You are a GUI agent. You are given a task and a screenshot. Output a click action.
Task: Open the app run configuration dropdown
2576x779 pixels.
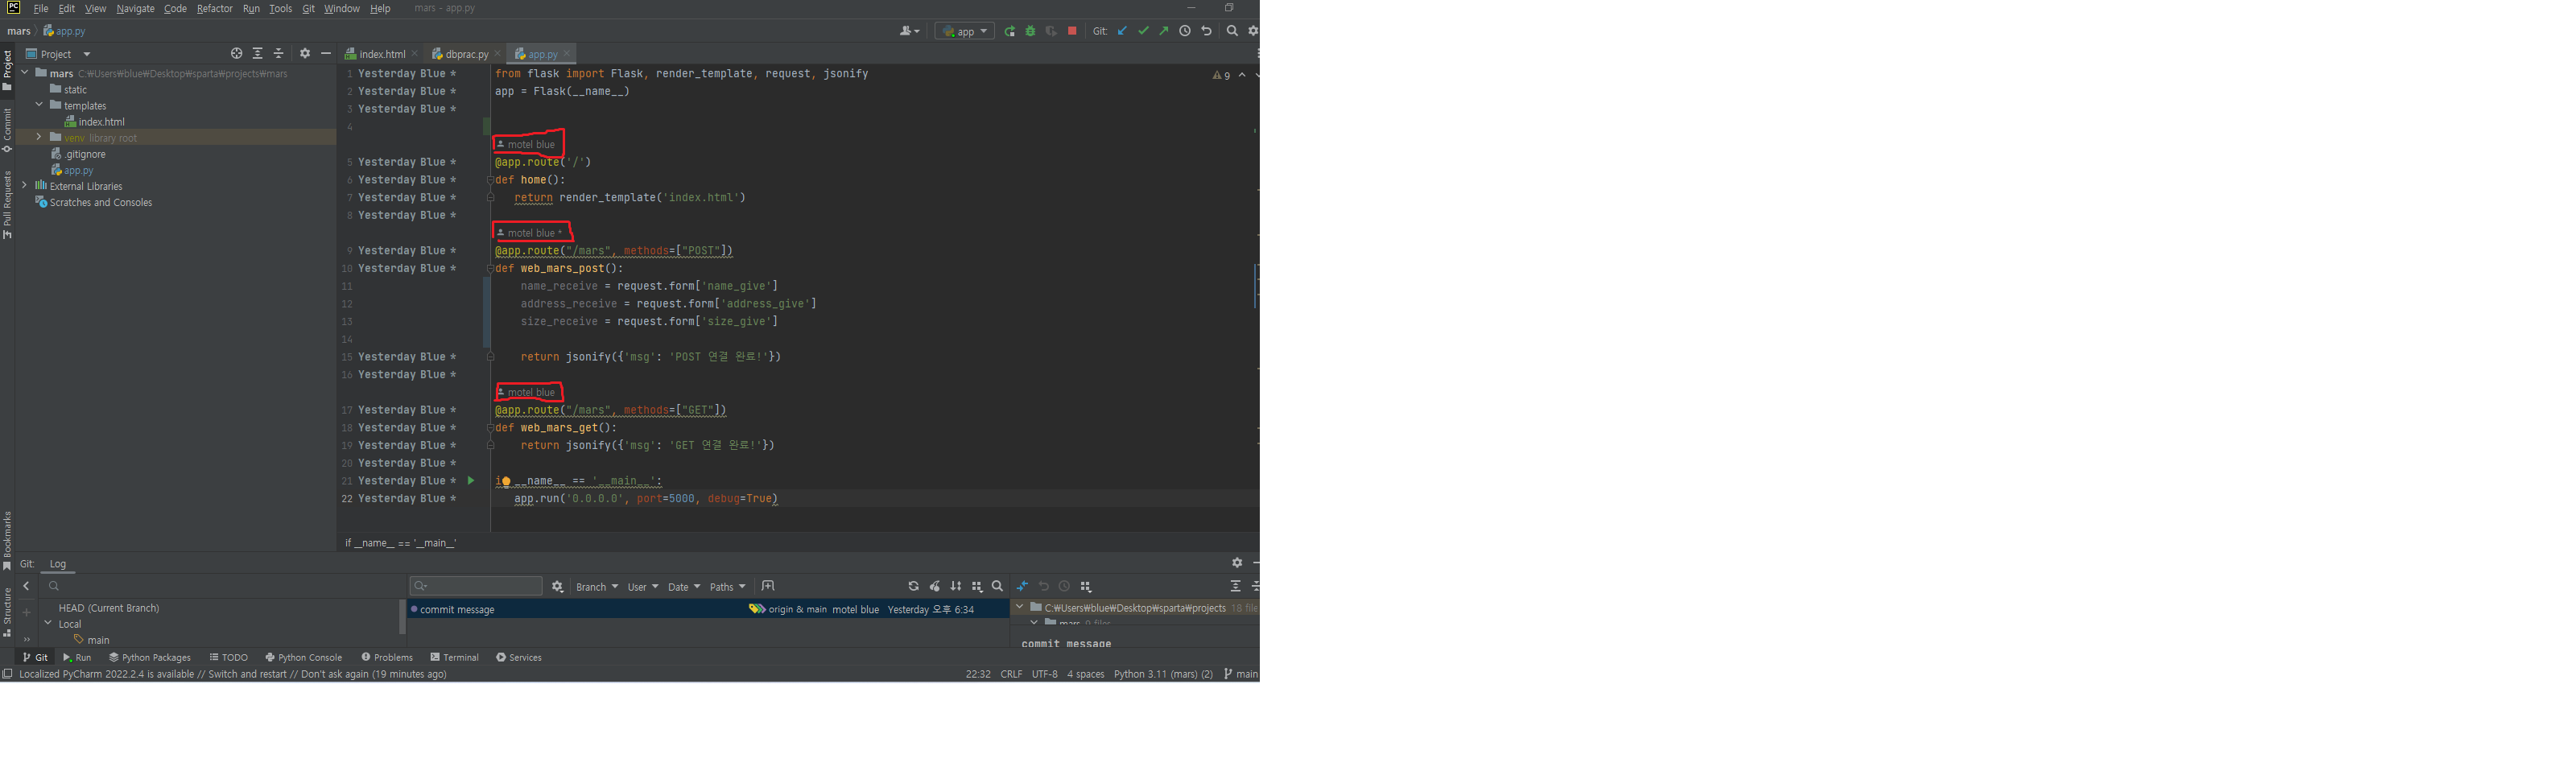click(x=964, y=31)
